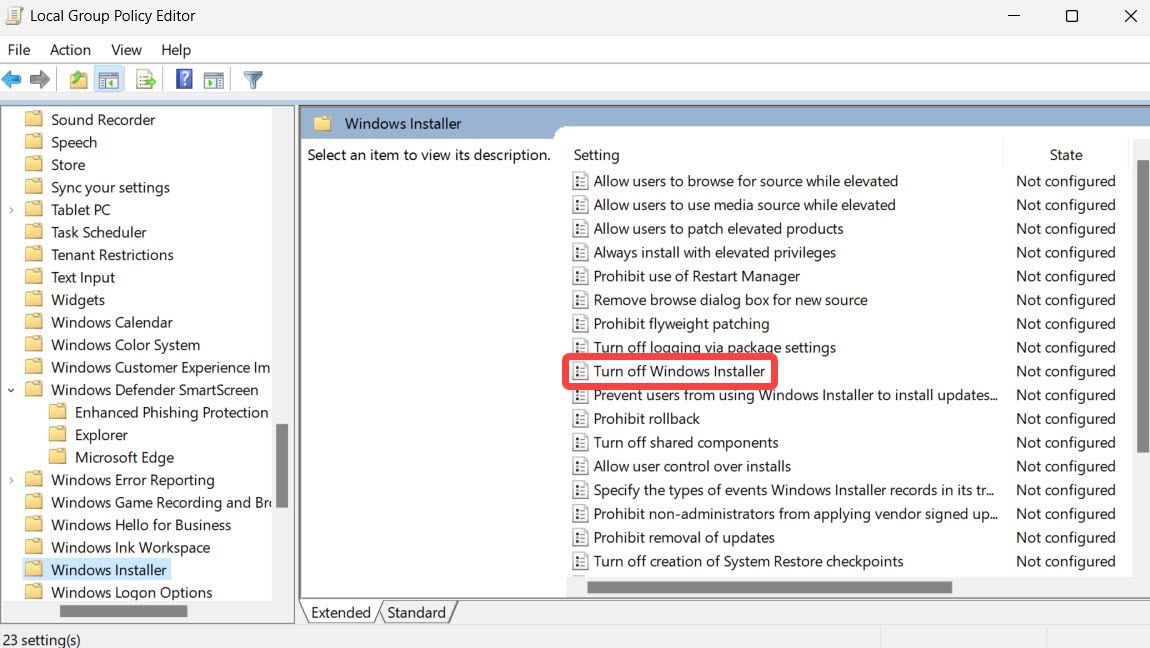Click the Up One Level folder icon

point(79,80)
